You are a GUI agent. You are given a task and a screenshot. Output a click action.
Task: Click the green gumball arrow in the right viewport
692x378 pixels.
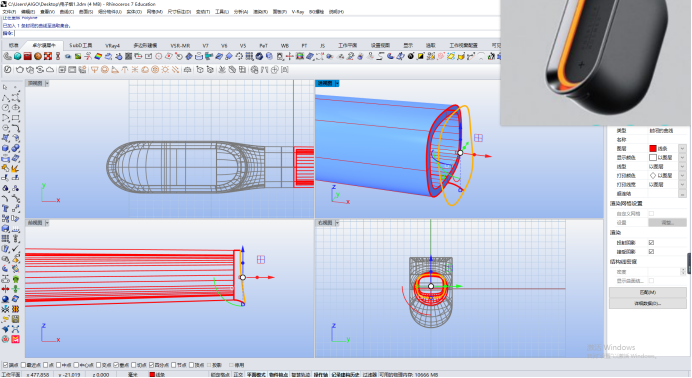click(x=458, y=286)
